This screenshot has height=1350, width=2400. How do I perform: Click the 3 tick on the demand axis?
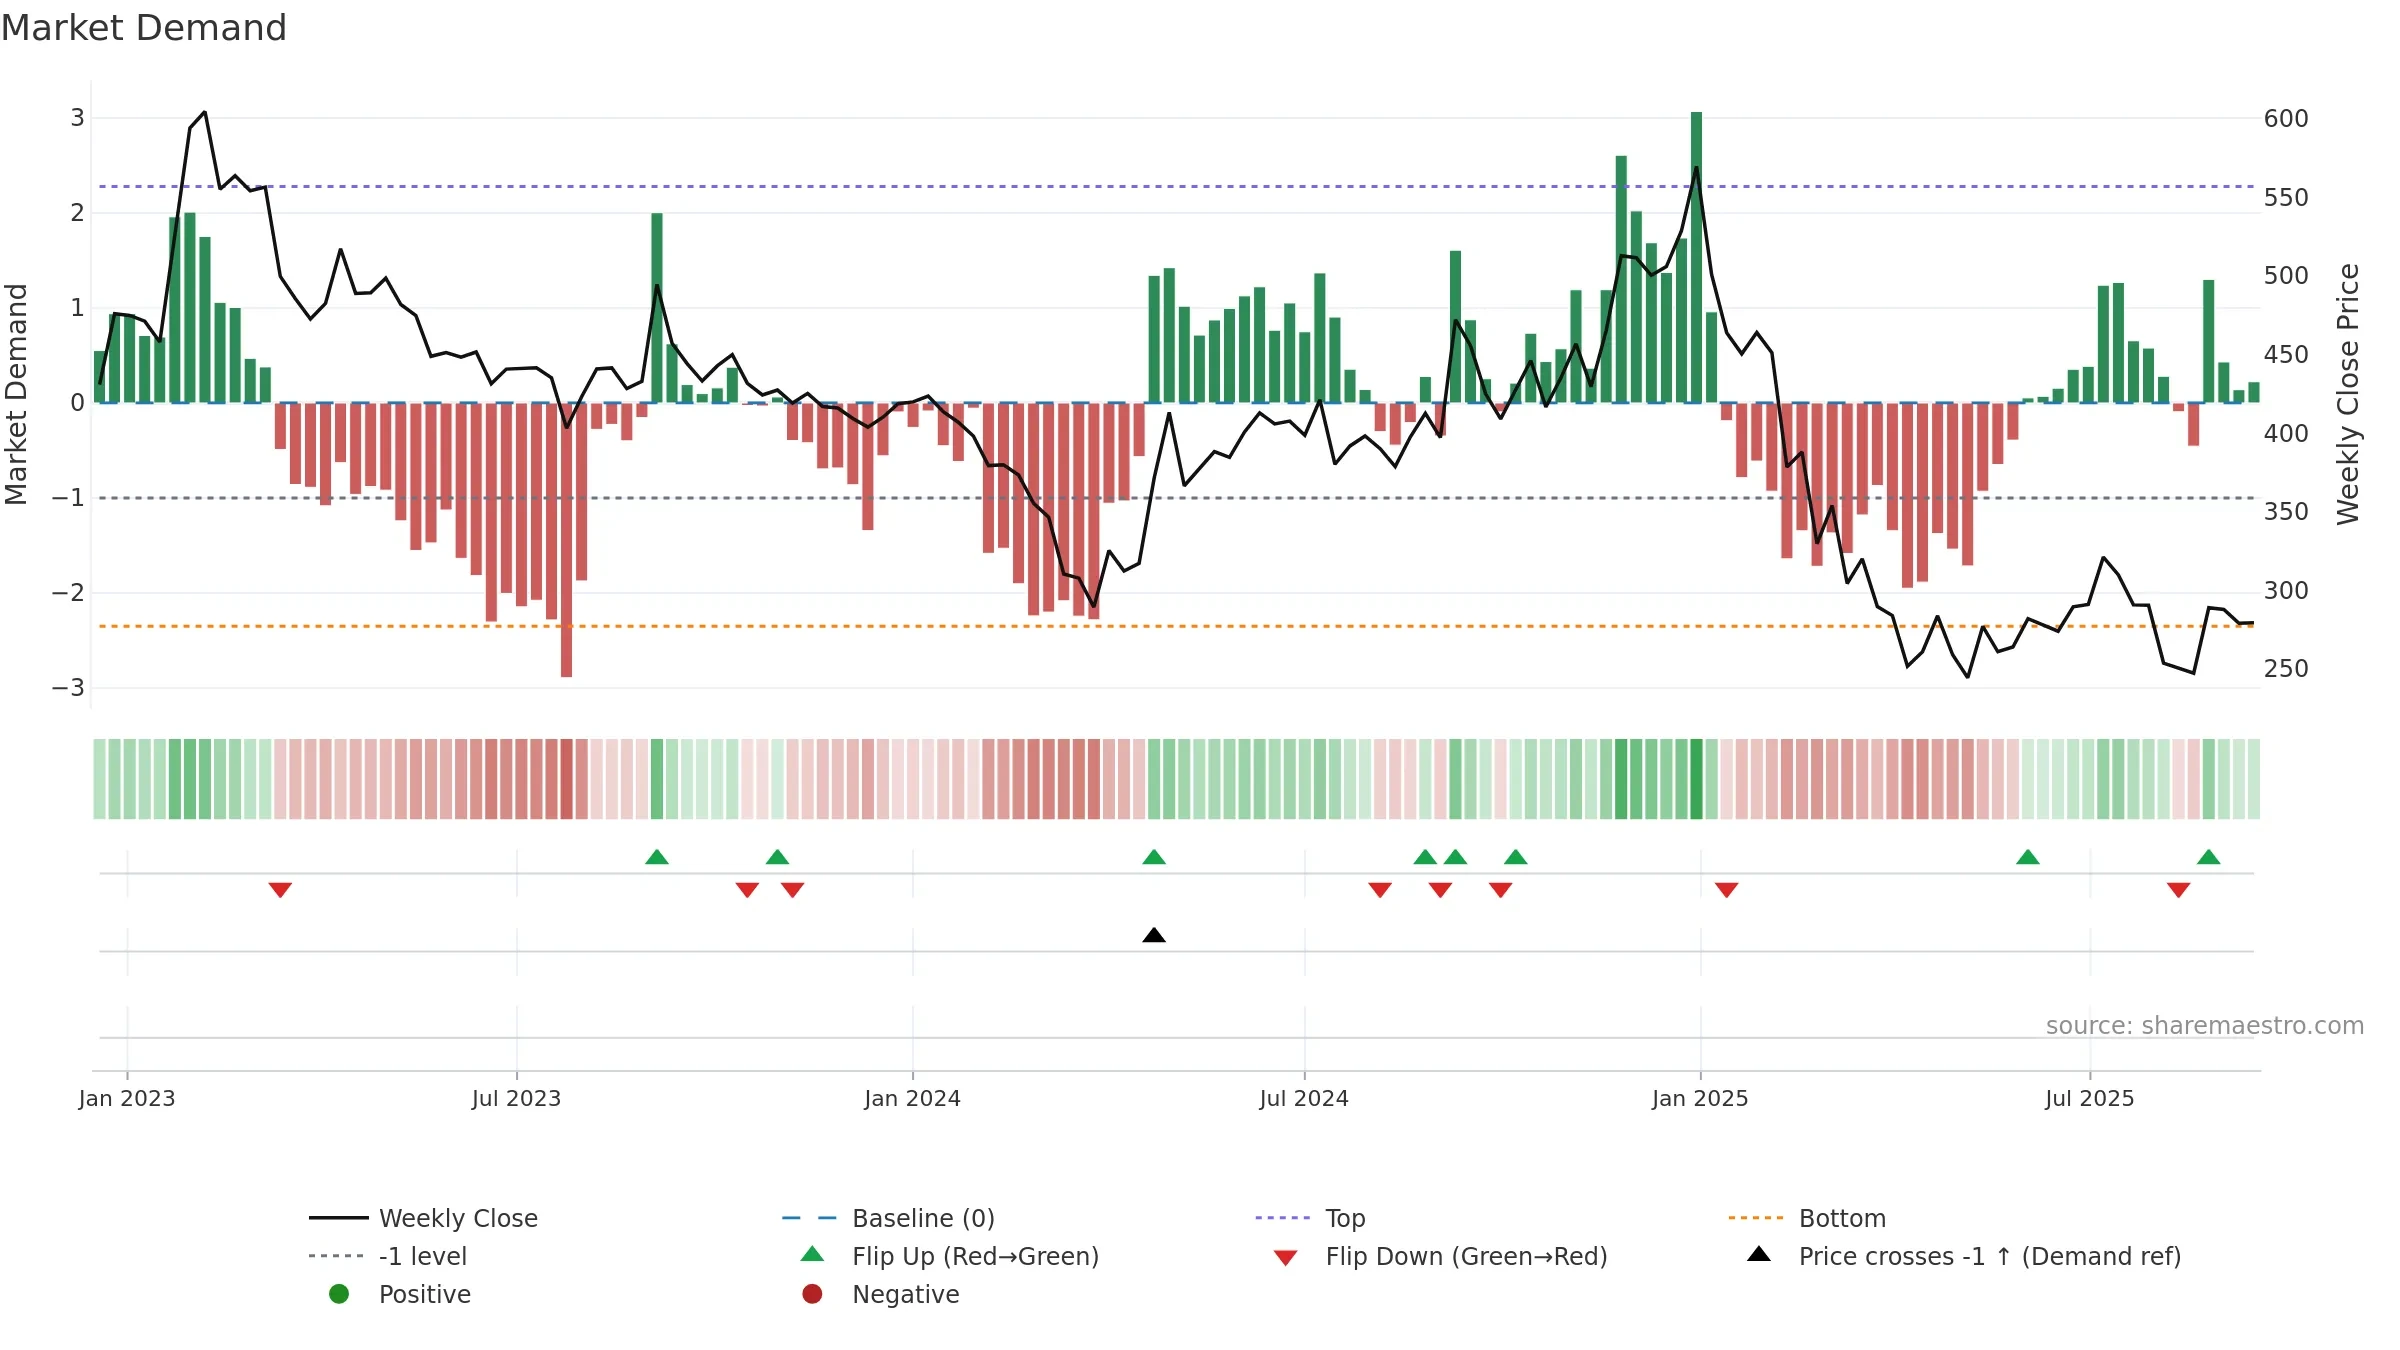click(x=77, y=118)
